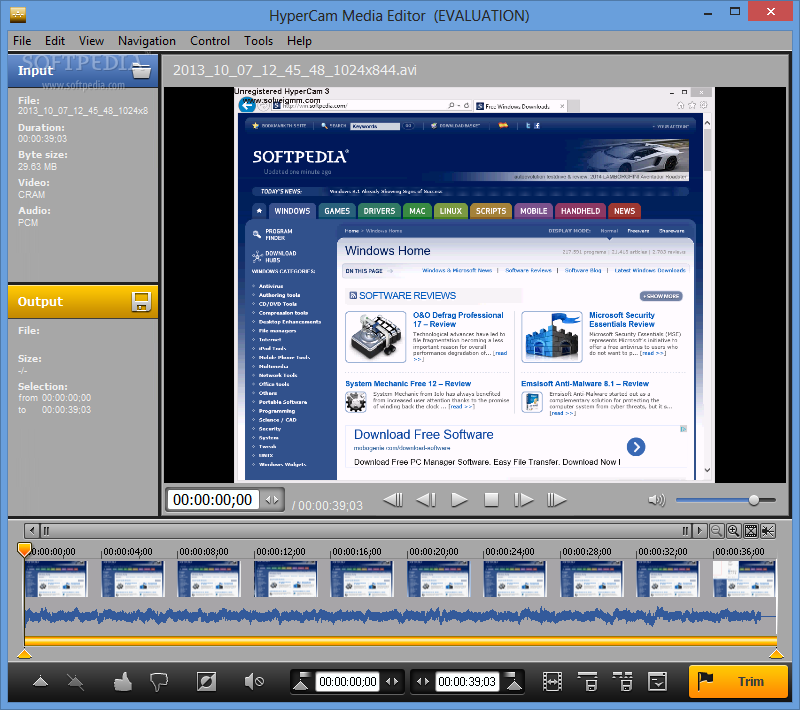Click the thumbs-up keep fragment icon
800x710 pixels.
pos(122,681)
